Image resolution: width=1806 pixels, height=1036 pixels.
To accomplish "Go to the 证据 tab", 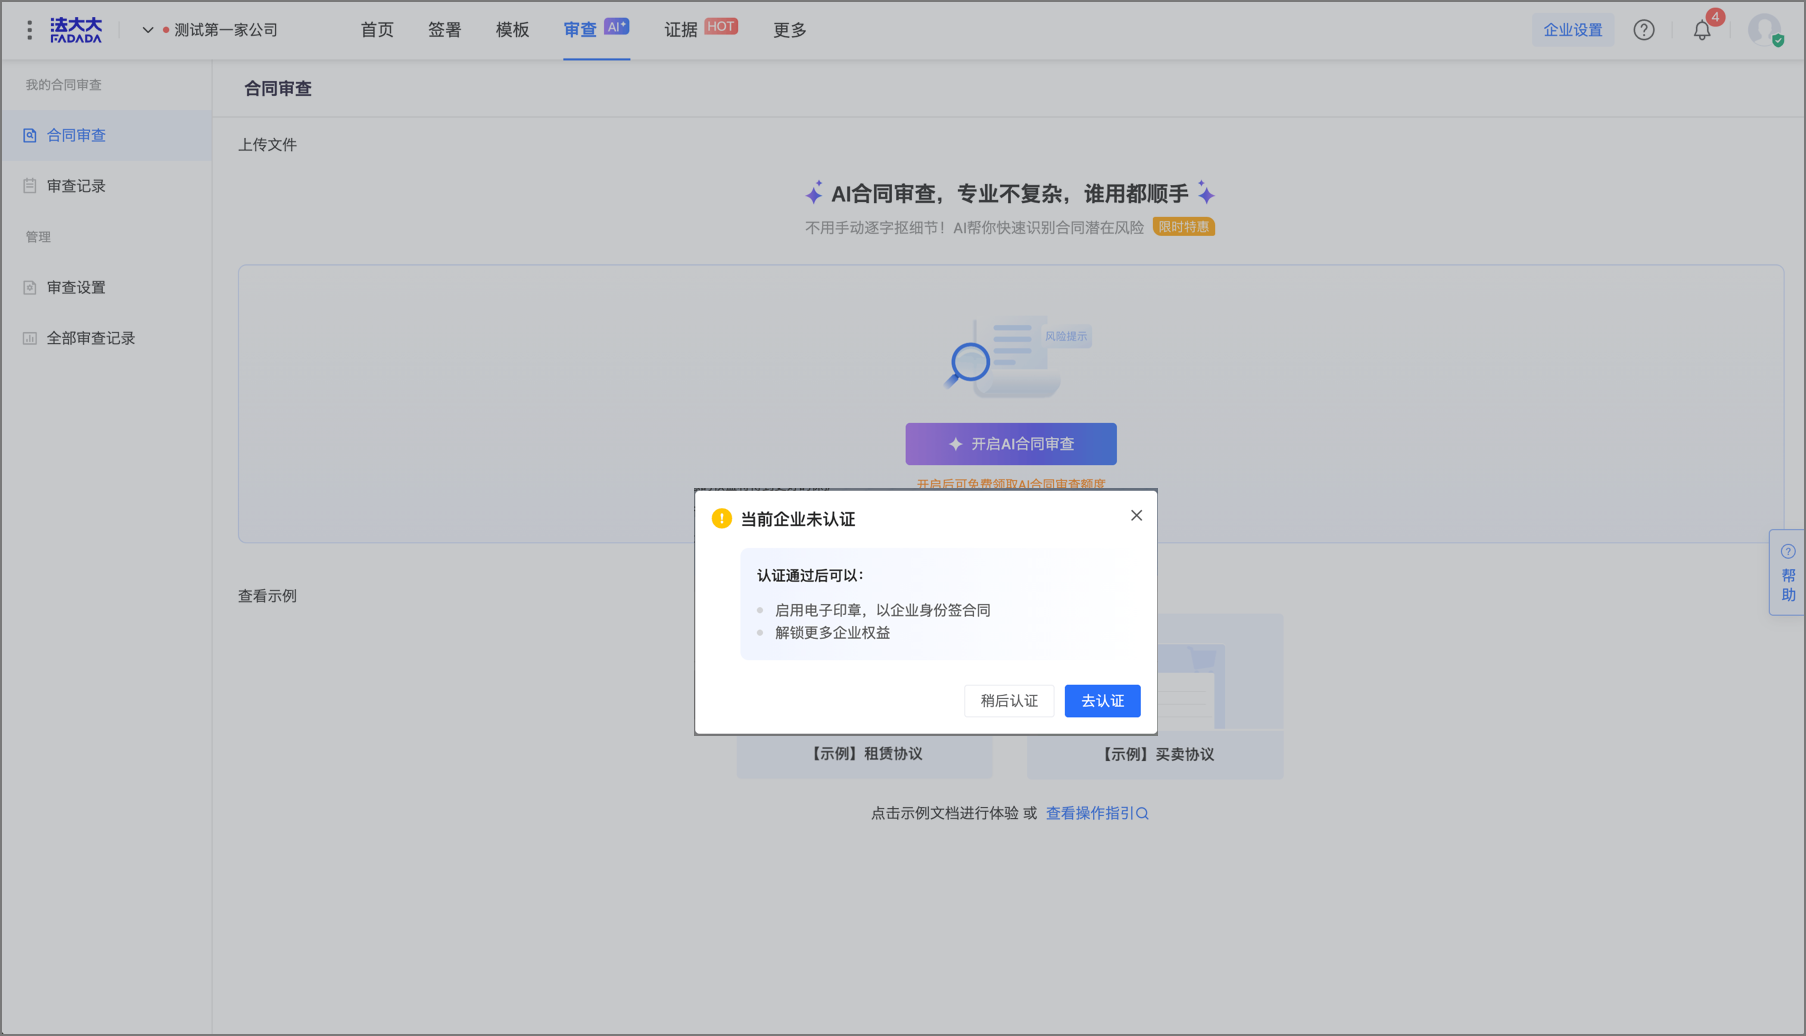I will click(x=681, y=30).
